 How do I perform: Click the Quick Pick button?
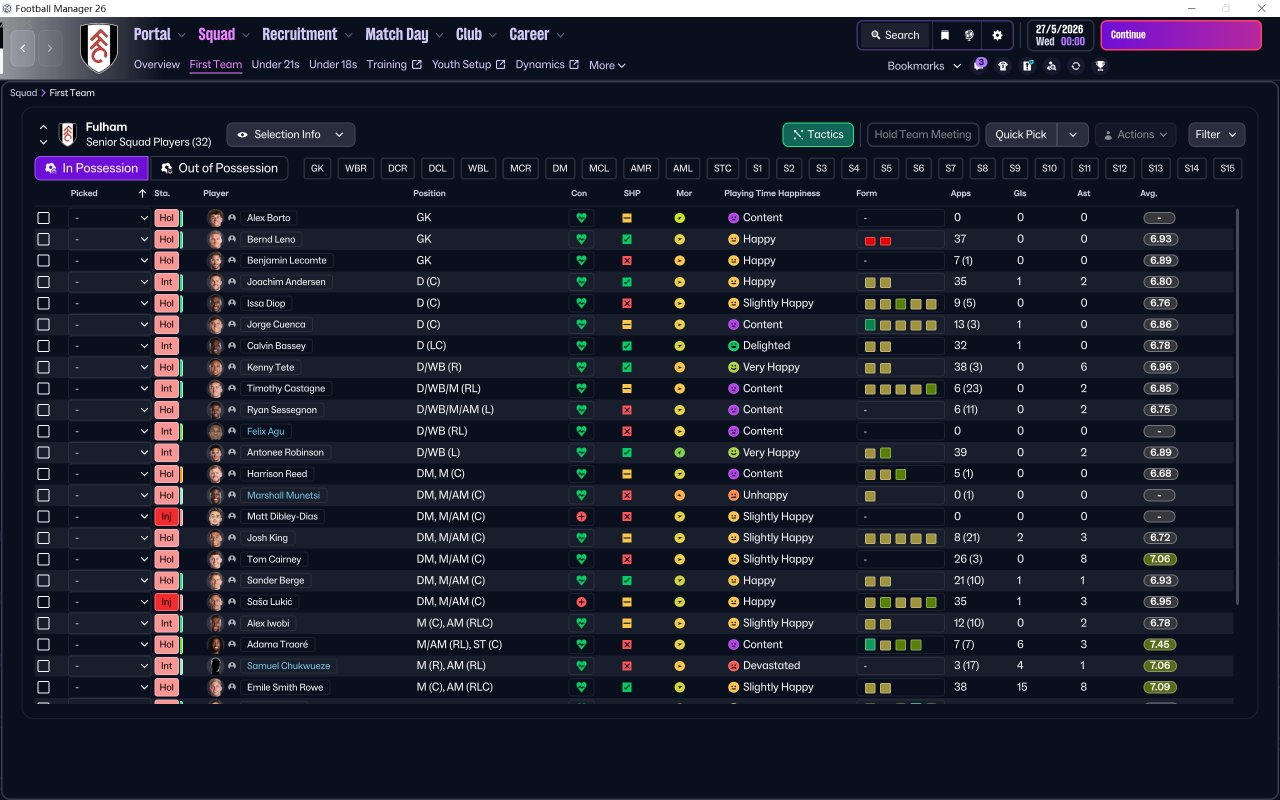(x=1021, y=134)
